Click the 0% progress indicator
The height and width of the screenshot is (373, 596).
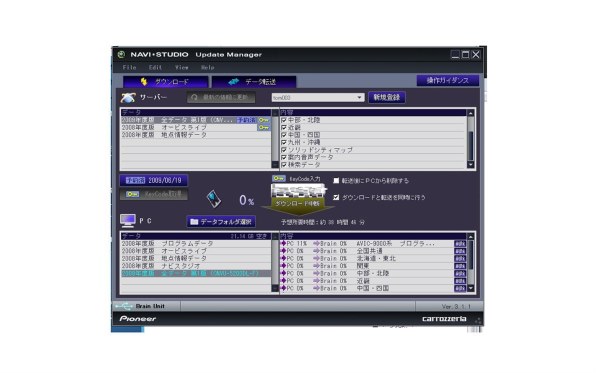247,200
